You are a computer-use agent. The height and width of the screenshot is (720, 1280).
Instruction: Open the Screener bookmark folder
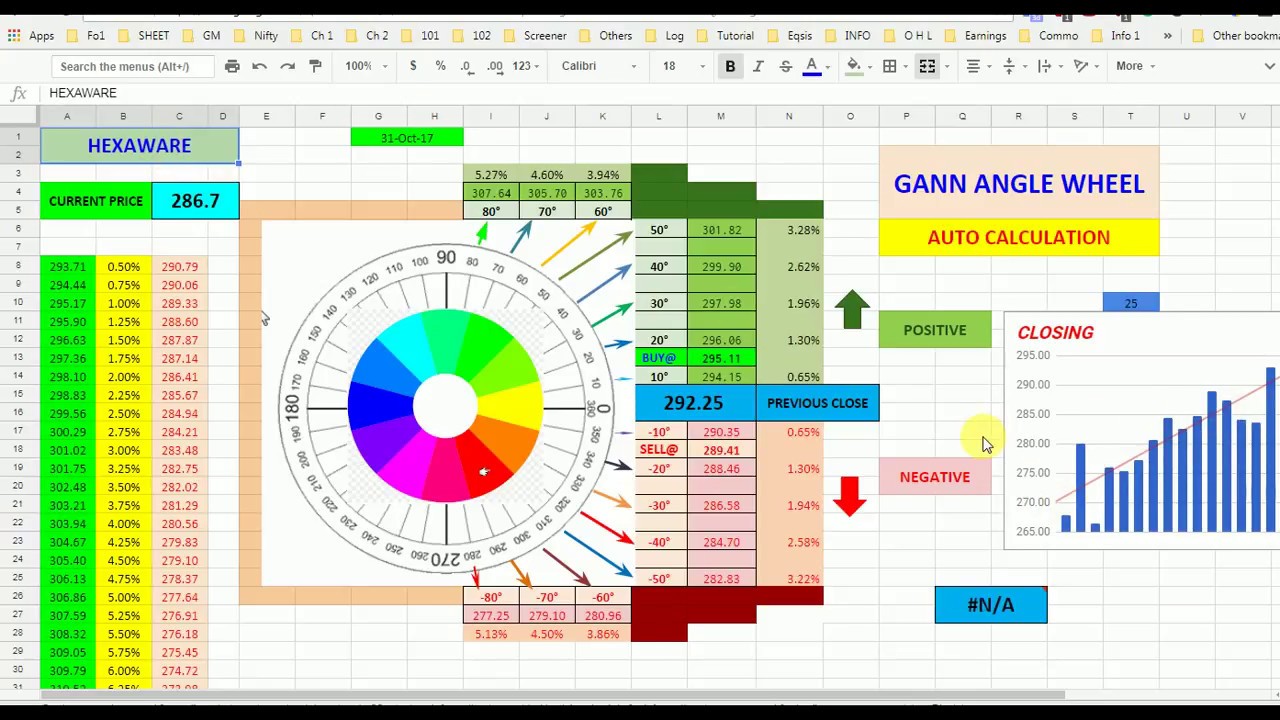535,36
